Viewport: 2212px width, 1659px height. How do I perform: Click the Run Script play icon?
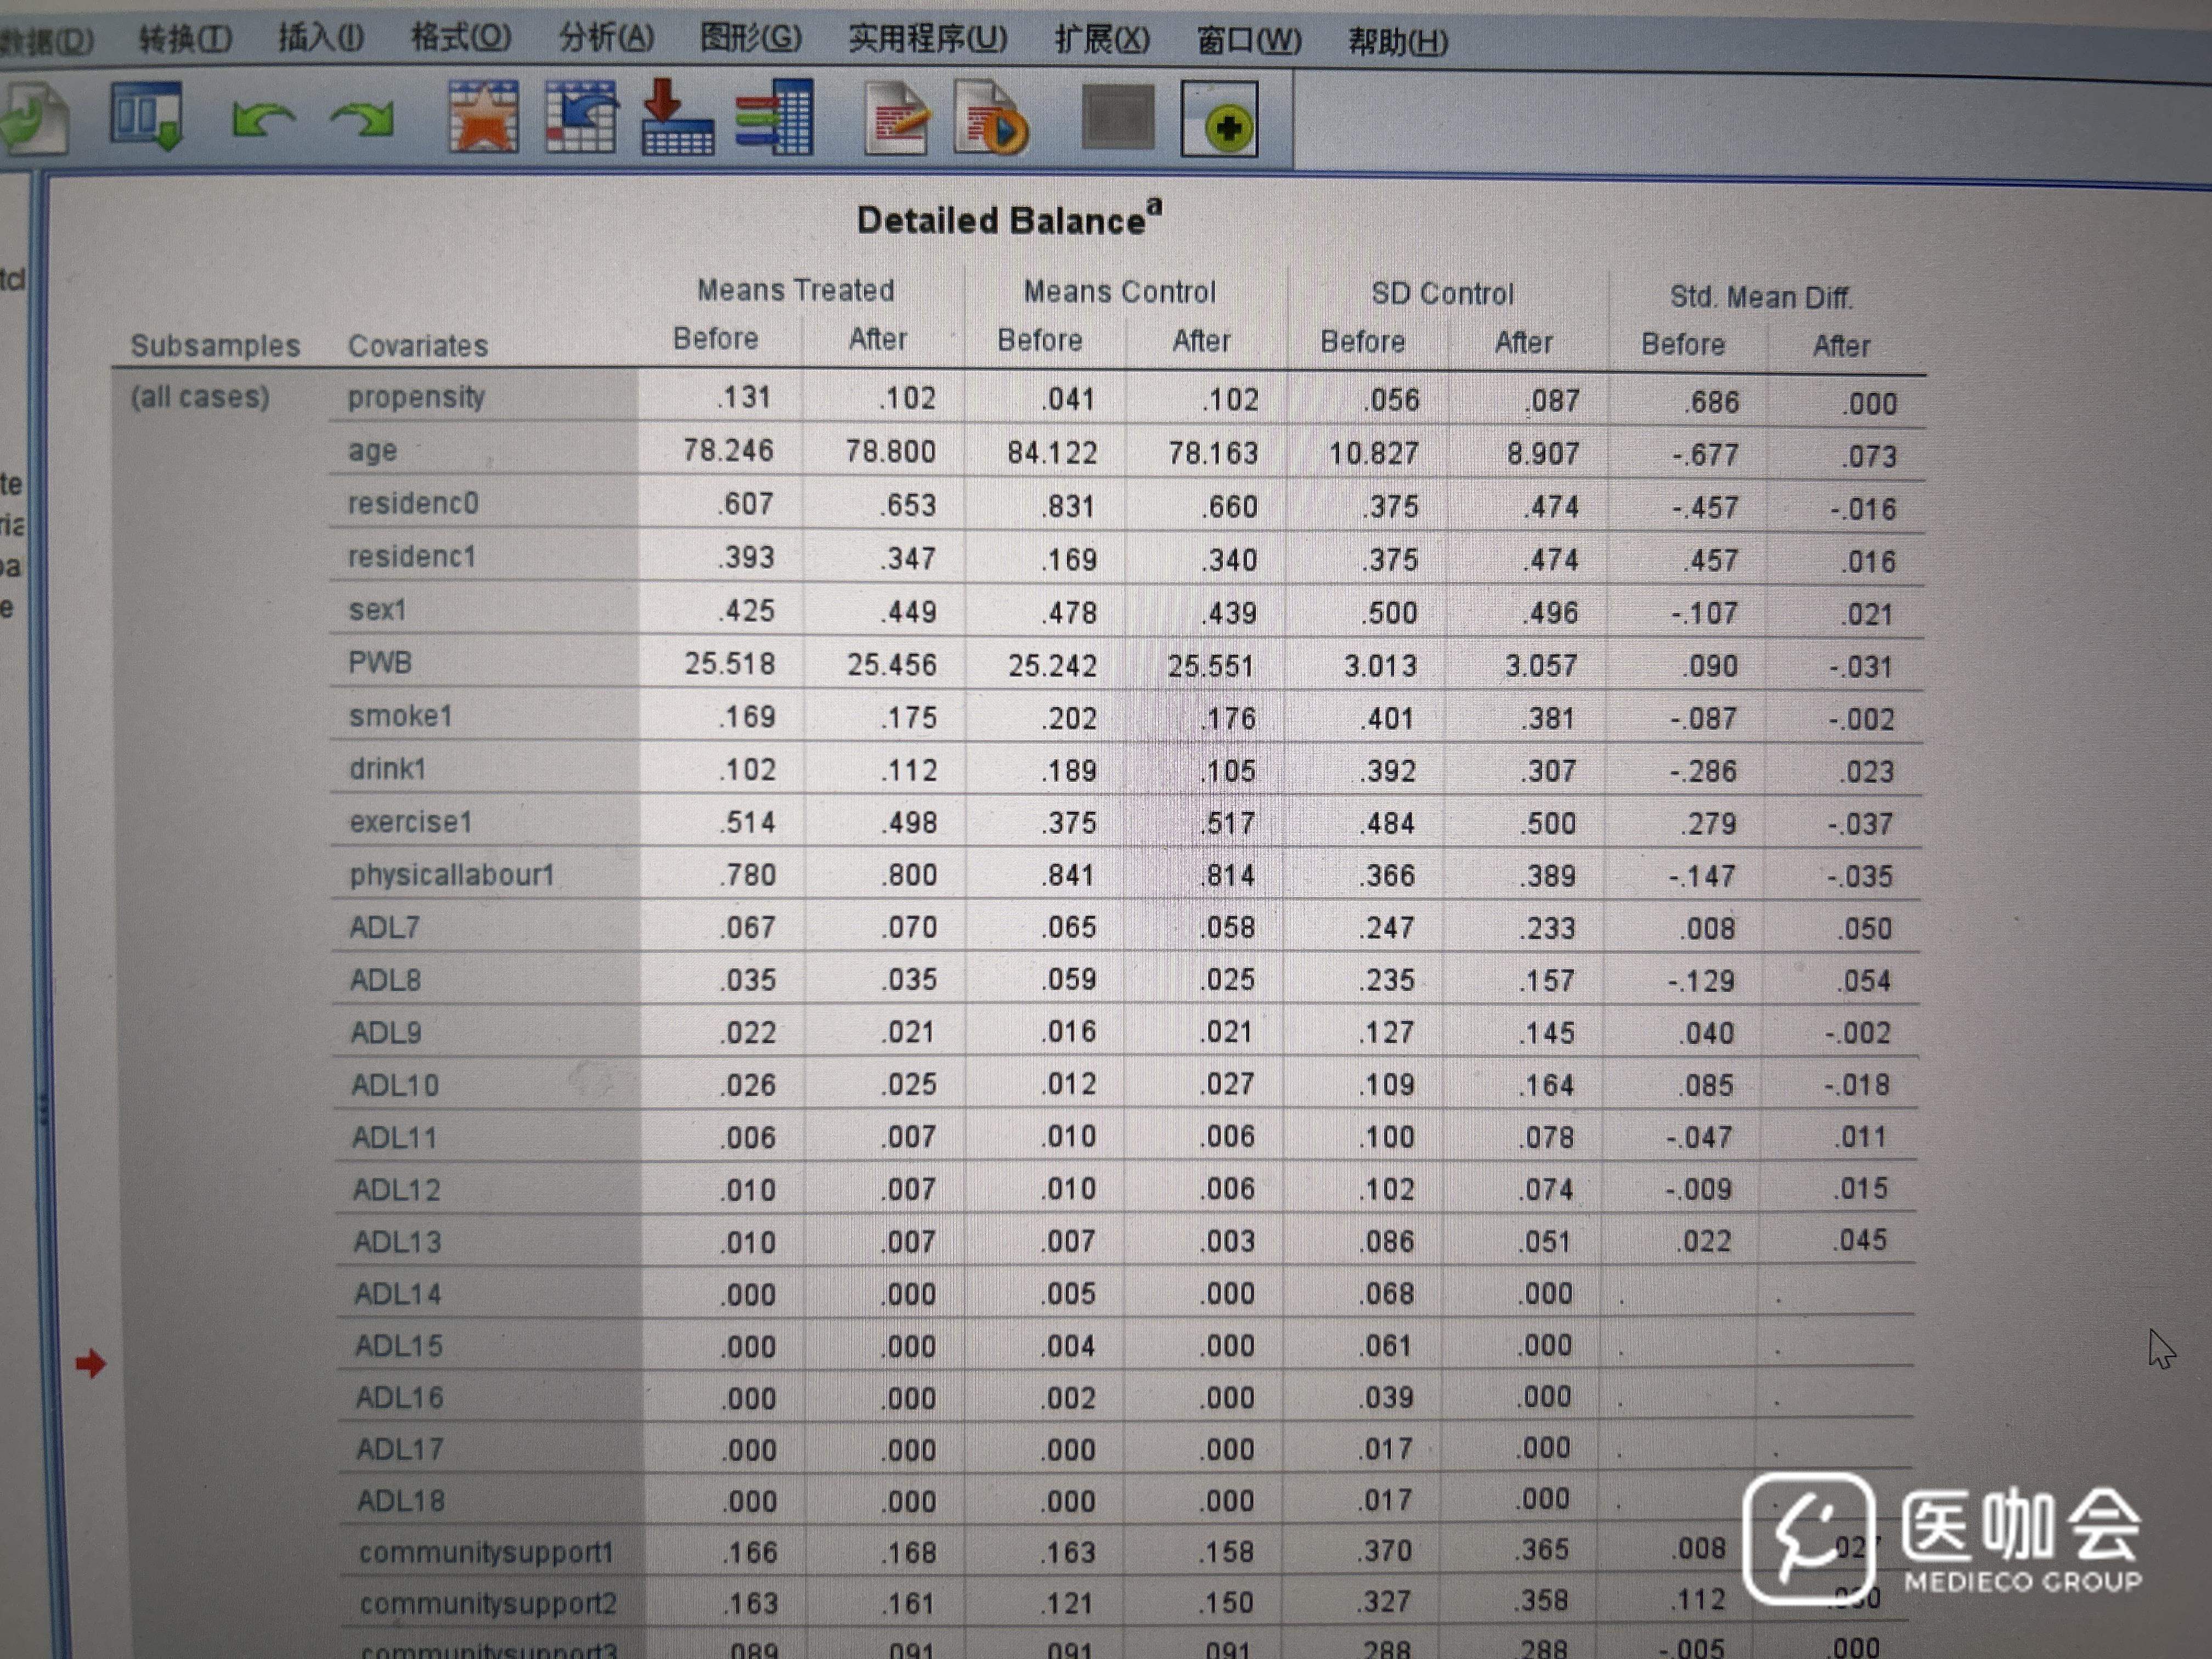990,119
